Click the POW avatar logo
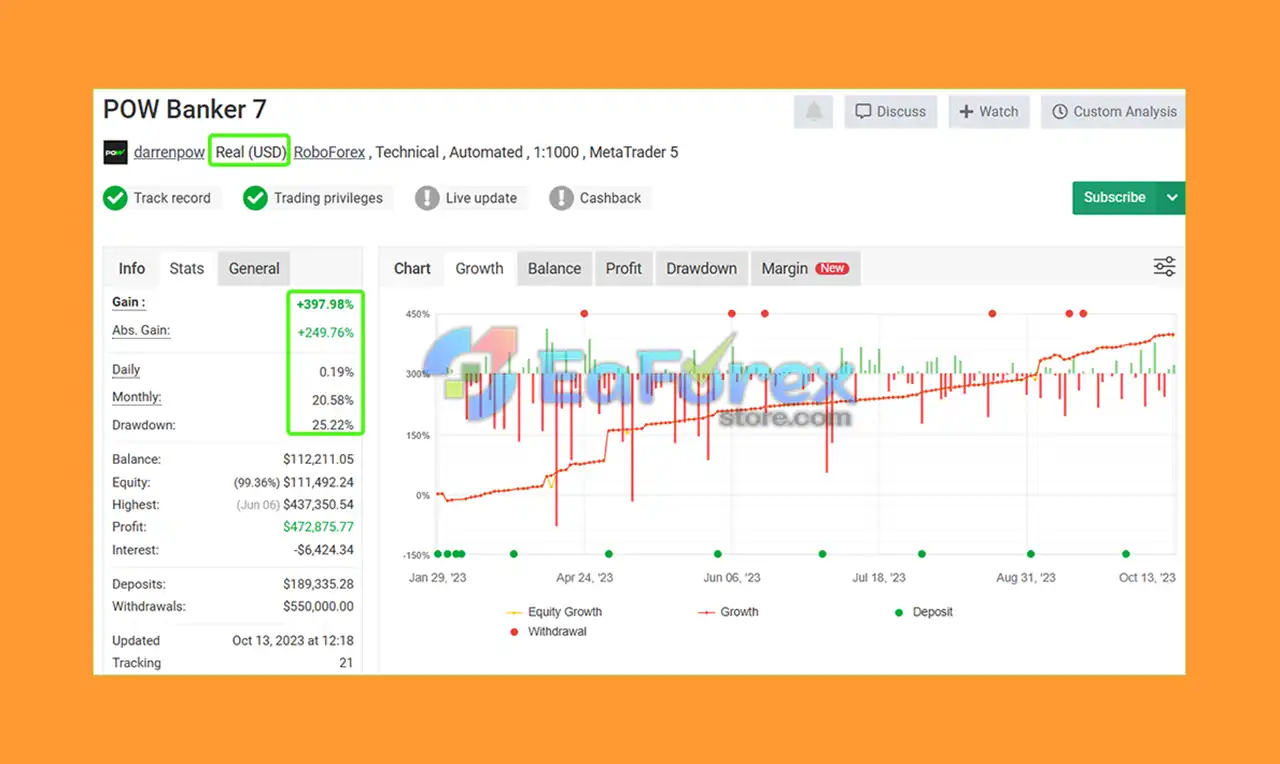The image size is (1280, 764). [115, 153]
